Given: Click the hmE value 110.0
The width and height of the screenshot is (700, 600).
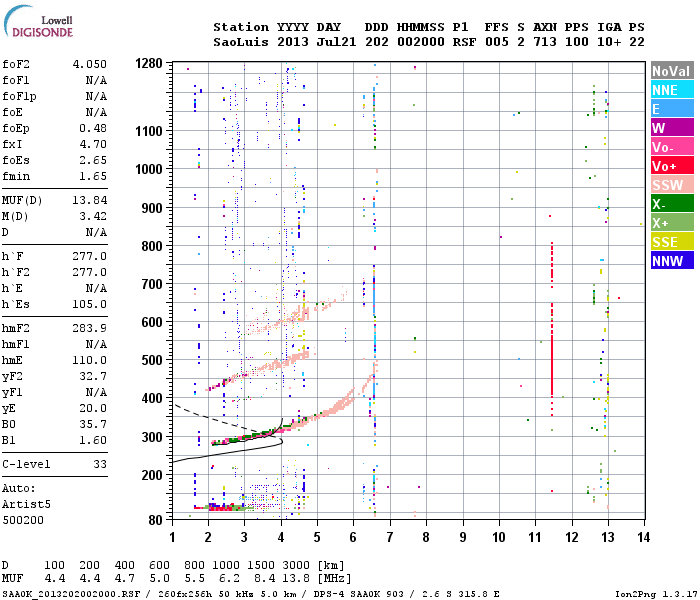Looking at the screenshot, I should pos(90,360).
